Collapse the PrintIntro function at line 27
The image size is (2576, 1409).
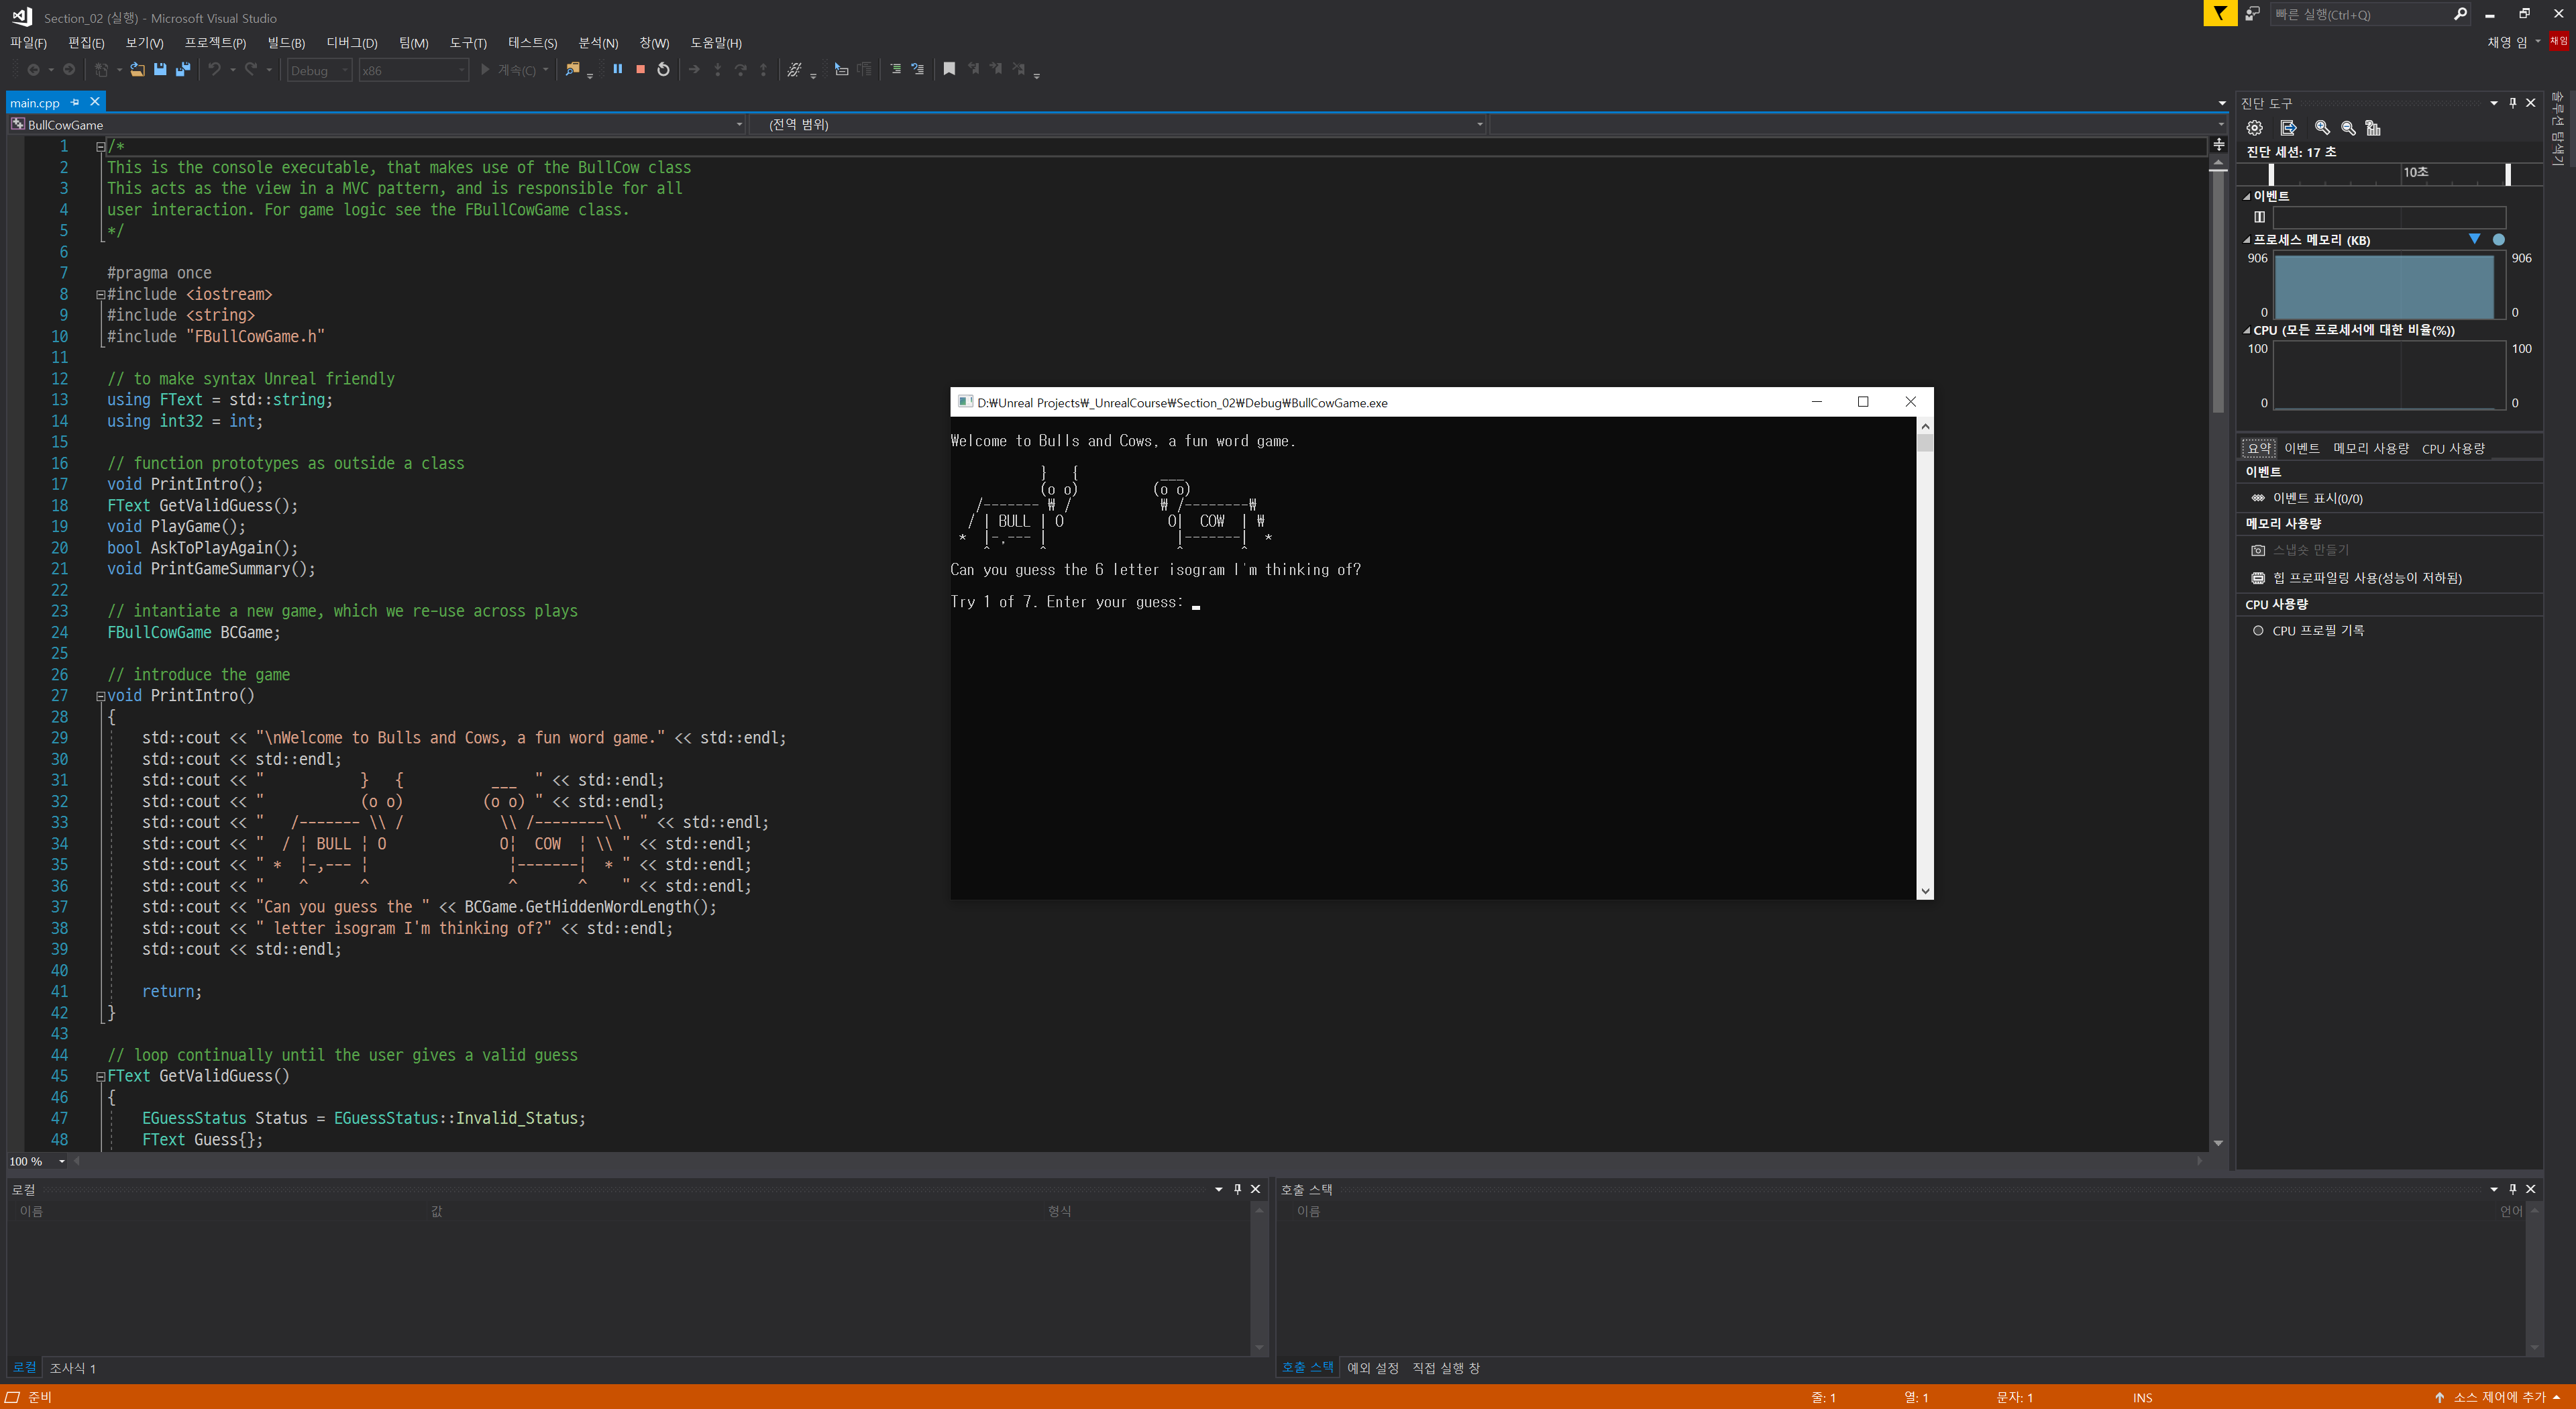tap(100, 696)
